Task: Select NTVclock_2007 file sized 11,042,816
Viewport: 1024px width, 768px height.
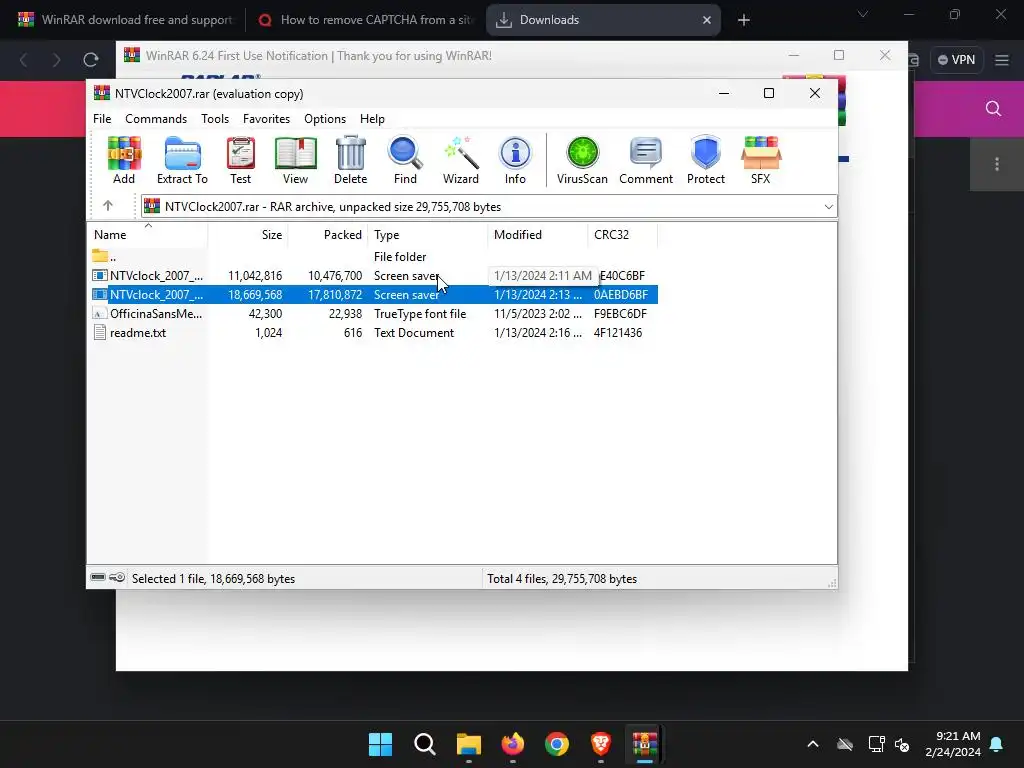Action: 372,276
